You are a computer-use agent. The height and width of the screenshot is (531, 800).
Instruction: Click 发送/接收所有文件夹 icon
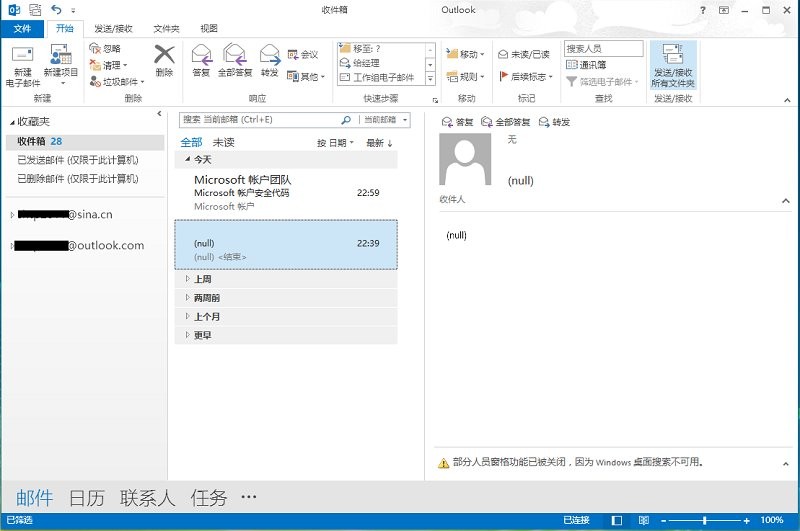click(x=673, y=64)
